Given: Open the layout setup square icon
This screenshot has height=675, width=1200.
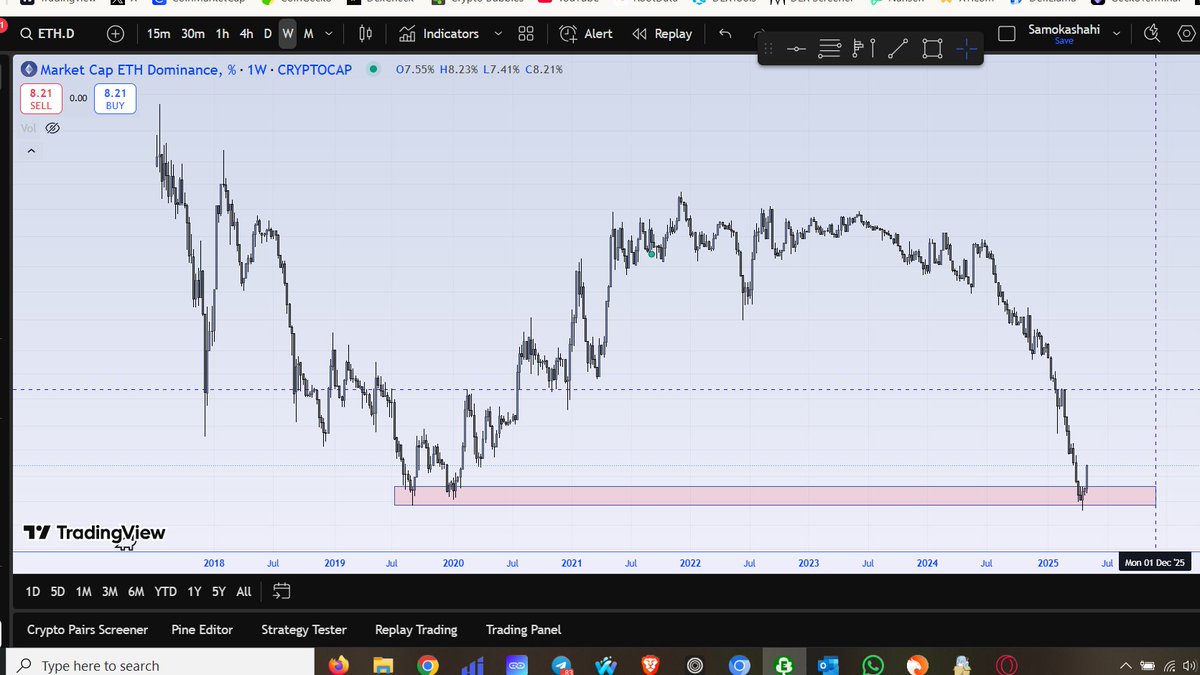Looking at the screenshot, I should 1008,33.
